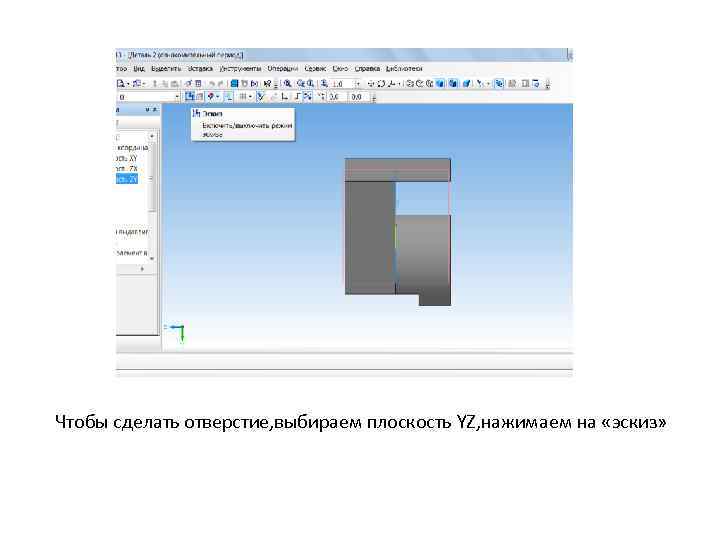Click the Open document icon
The image size is (720, 540).
pyautogui.click(x=137, y=84)
